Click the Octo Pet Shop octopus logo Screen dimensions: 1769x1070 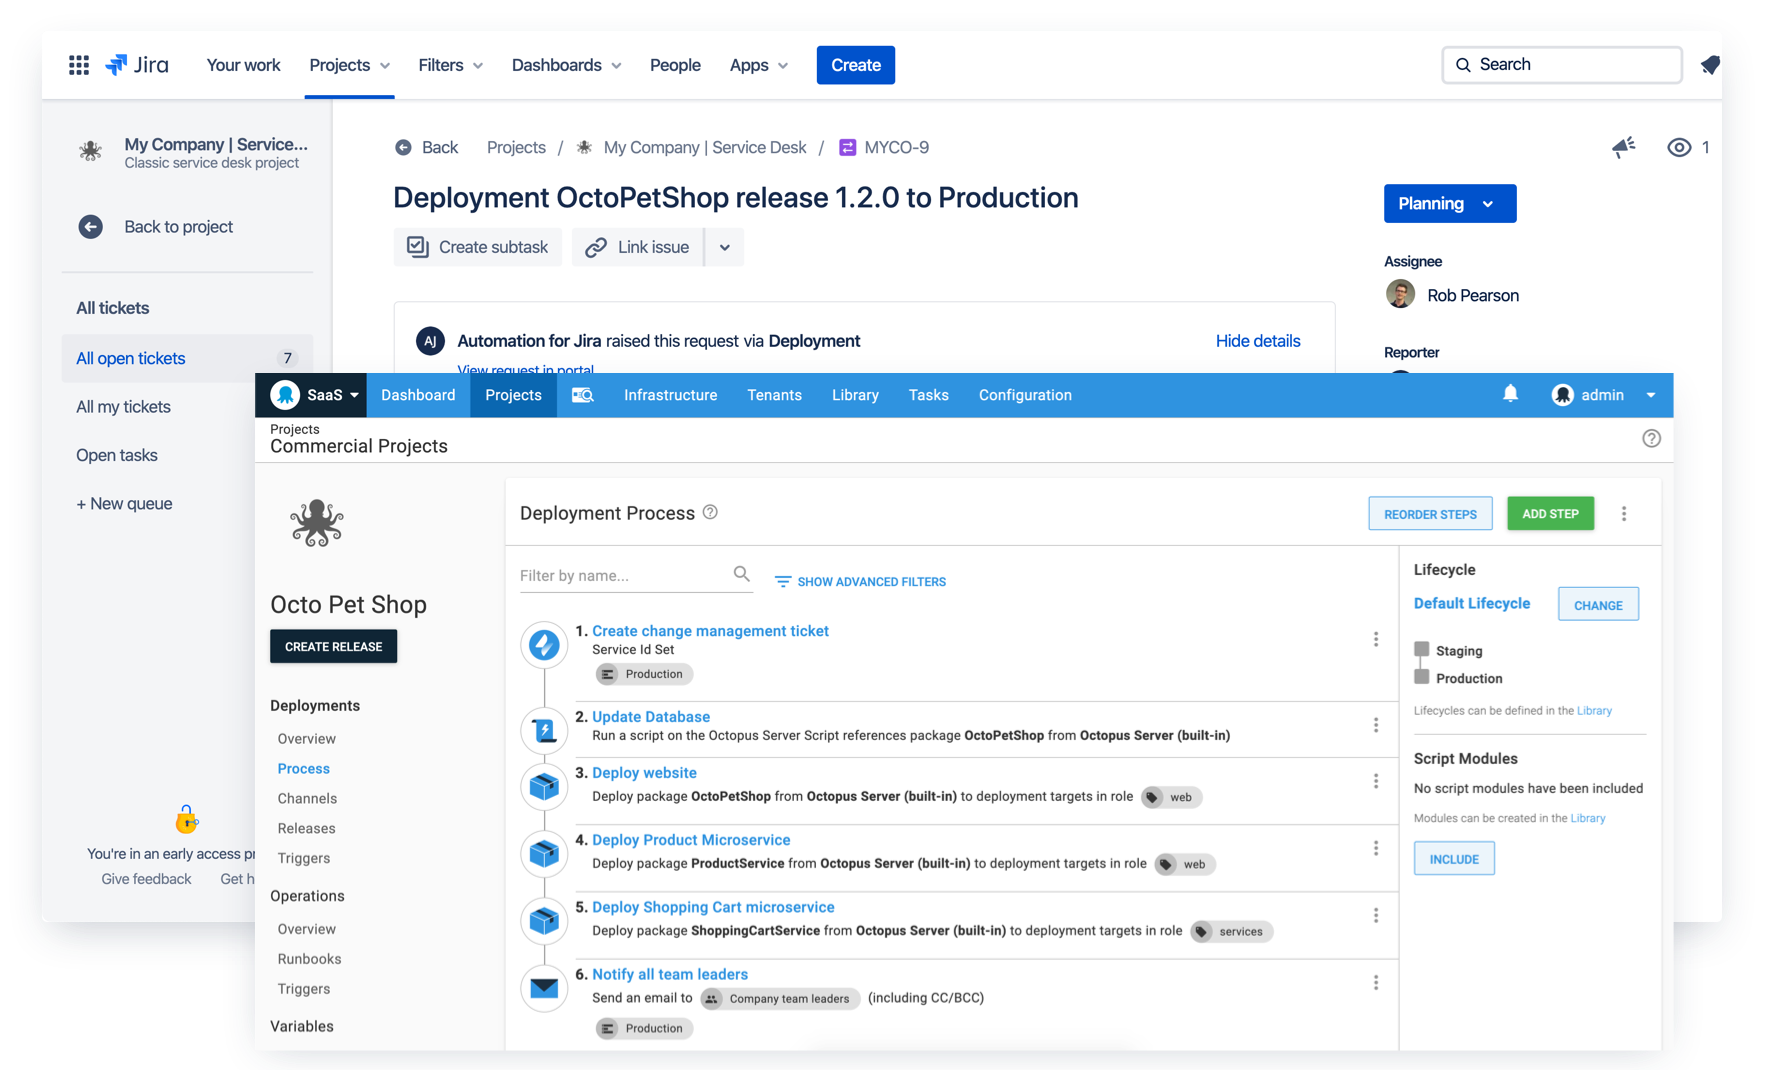click(x=316, y=523)
